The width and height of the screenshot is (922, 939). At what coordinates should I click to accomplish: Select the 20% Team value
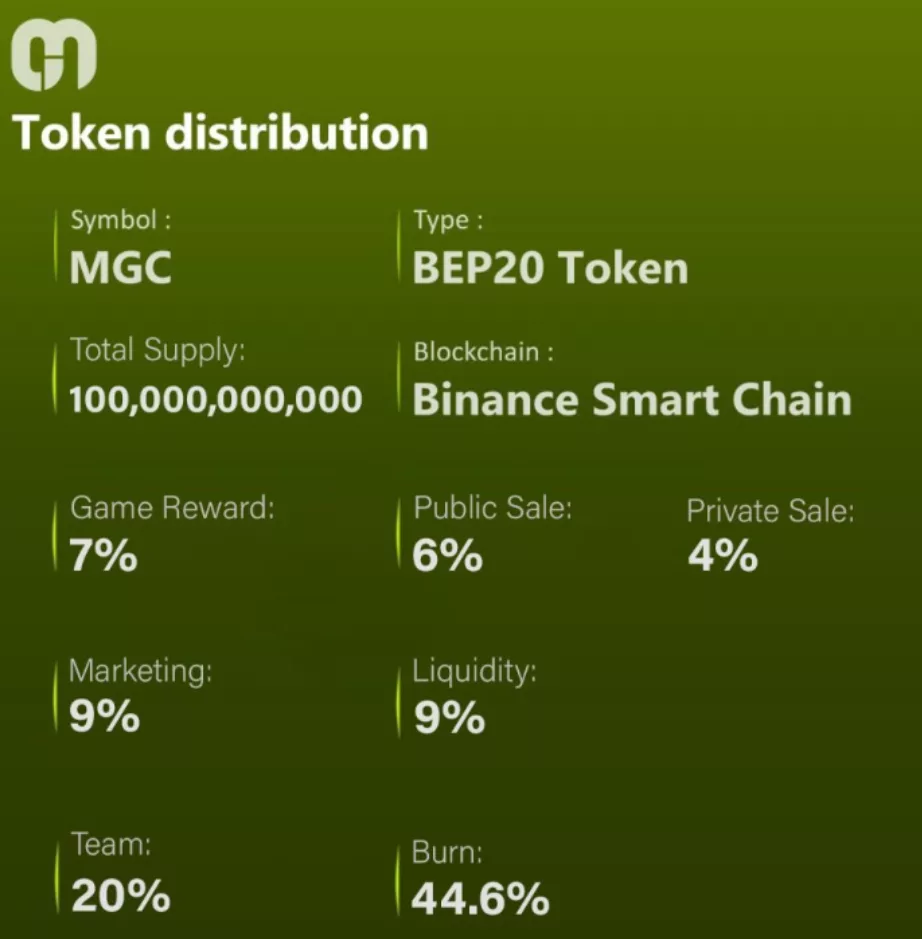pyautogui.click(x=121, y=896)
